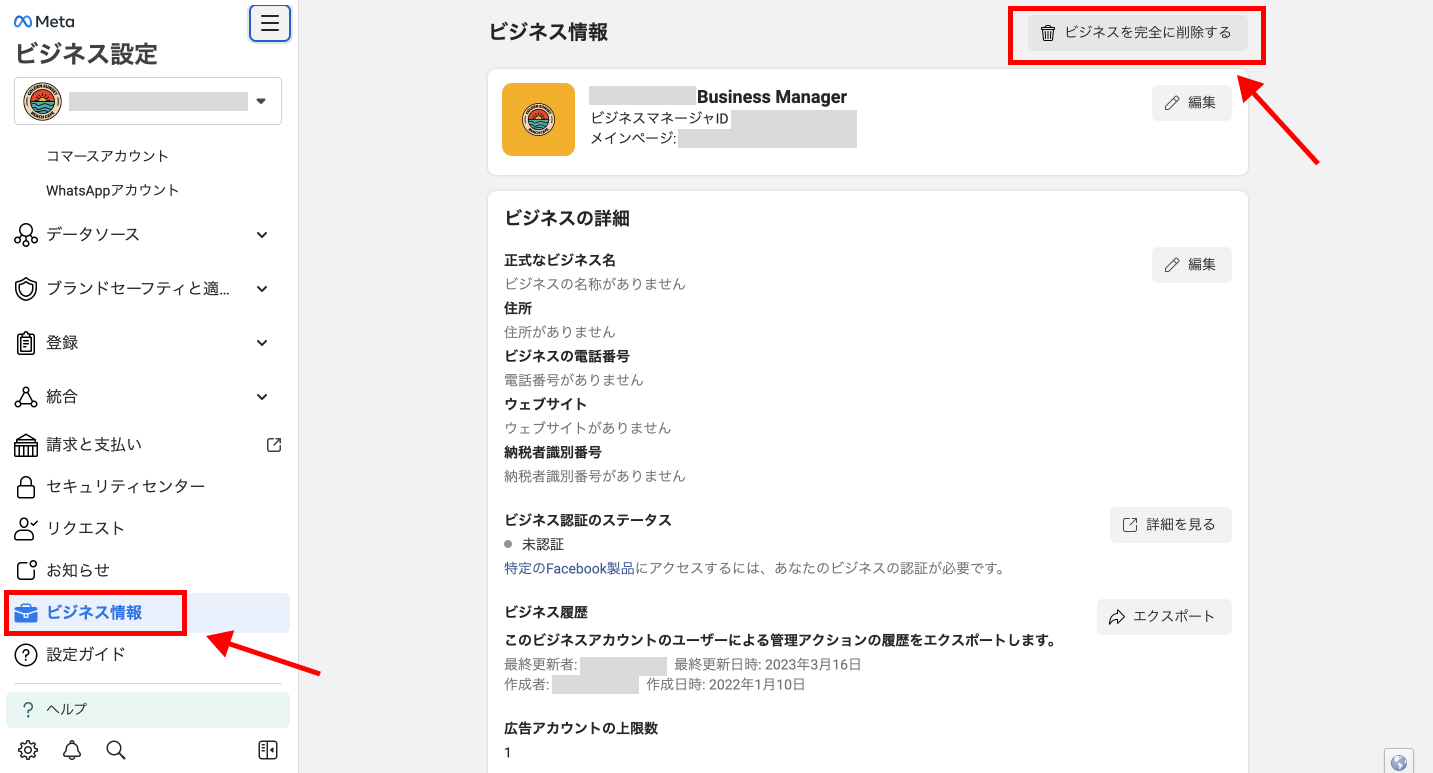Click ビジネスを完全に削除する button
The height and width of the screenshot is (773, 1433).
pyautogui.click(x=1138, y=33)
